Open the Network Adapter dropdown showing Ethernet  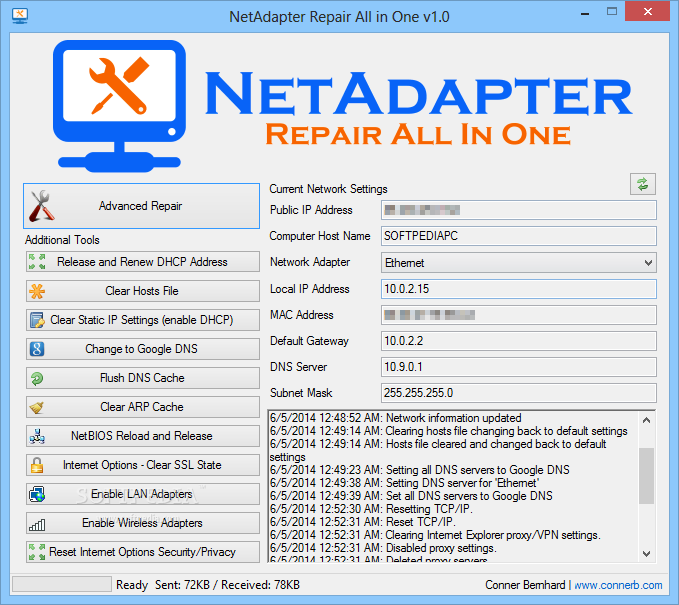click(519, 263)
